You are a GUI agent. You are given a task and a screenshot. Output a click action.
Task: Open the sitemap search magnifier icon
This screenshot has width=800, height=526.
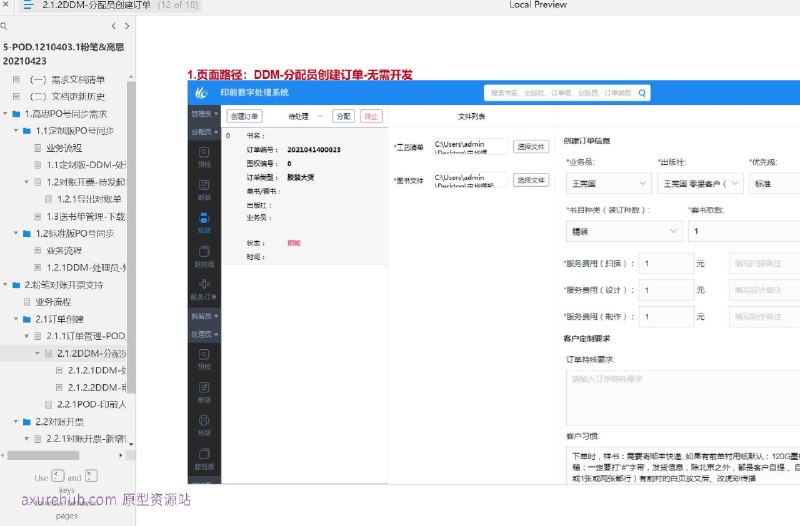tap(4, 26)
